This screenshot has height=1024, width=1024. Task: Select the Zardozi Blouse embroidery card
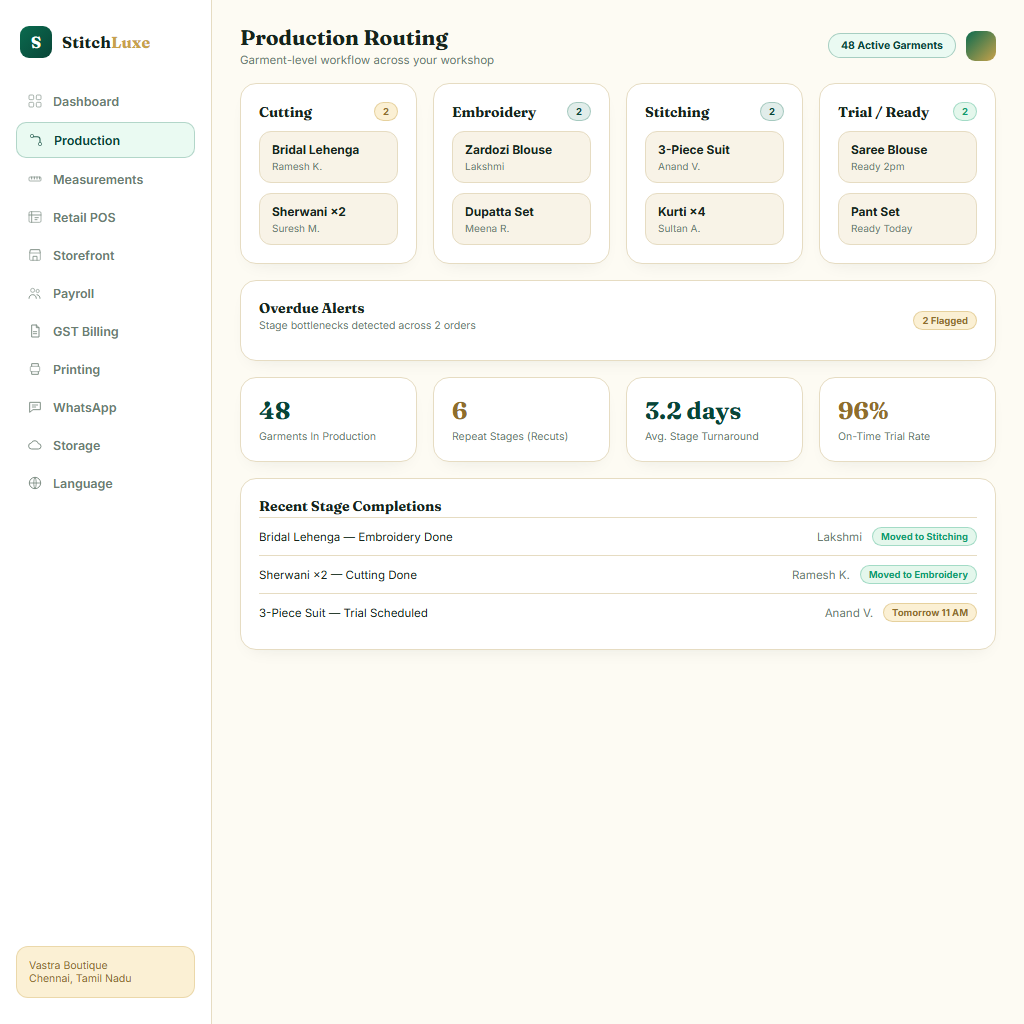tap(521, 157)
